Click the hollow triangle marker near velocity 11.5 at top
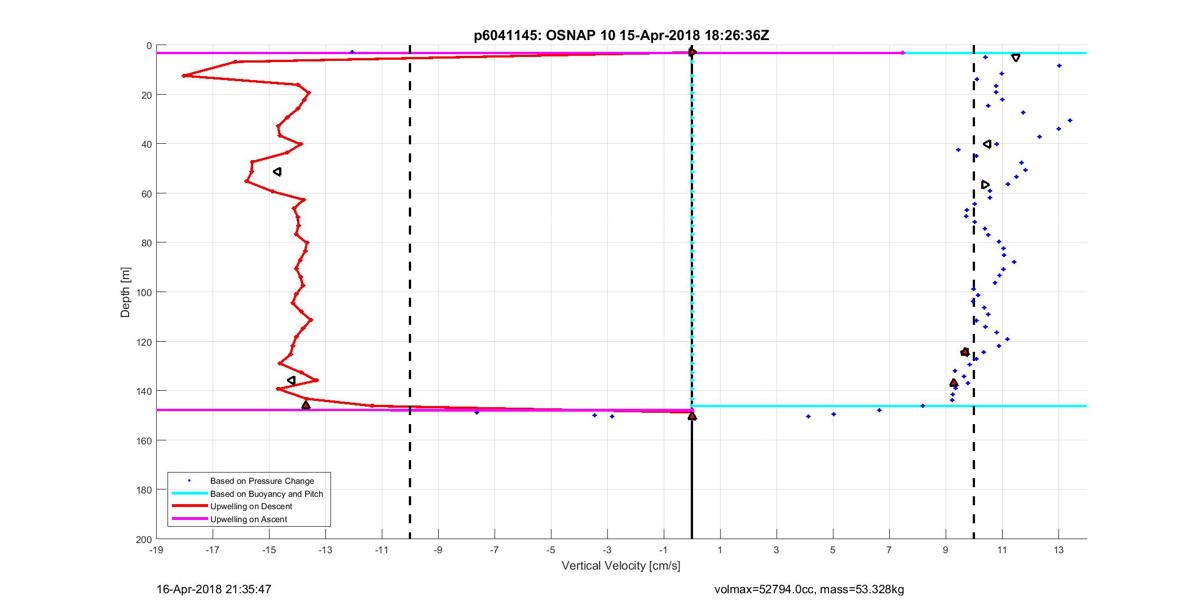This screenshot has height=606, width=1200. point(1016,58)
